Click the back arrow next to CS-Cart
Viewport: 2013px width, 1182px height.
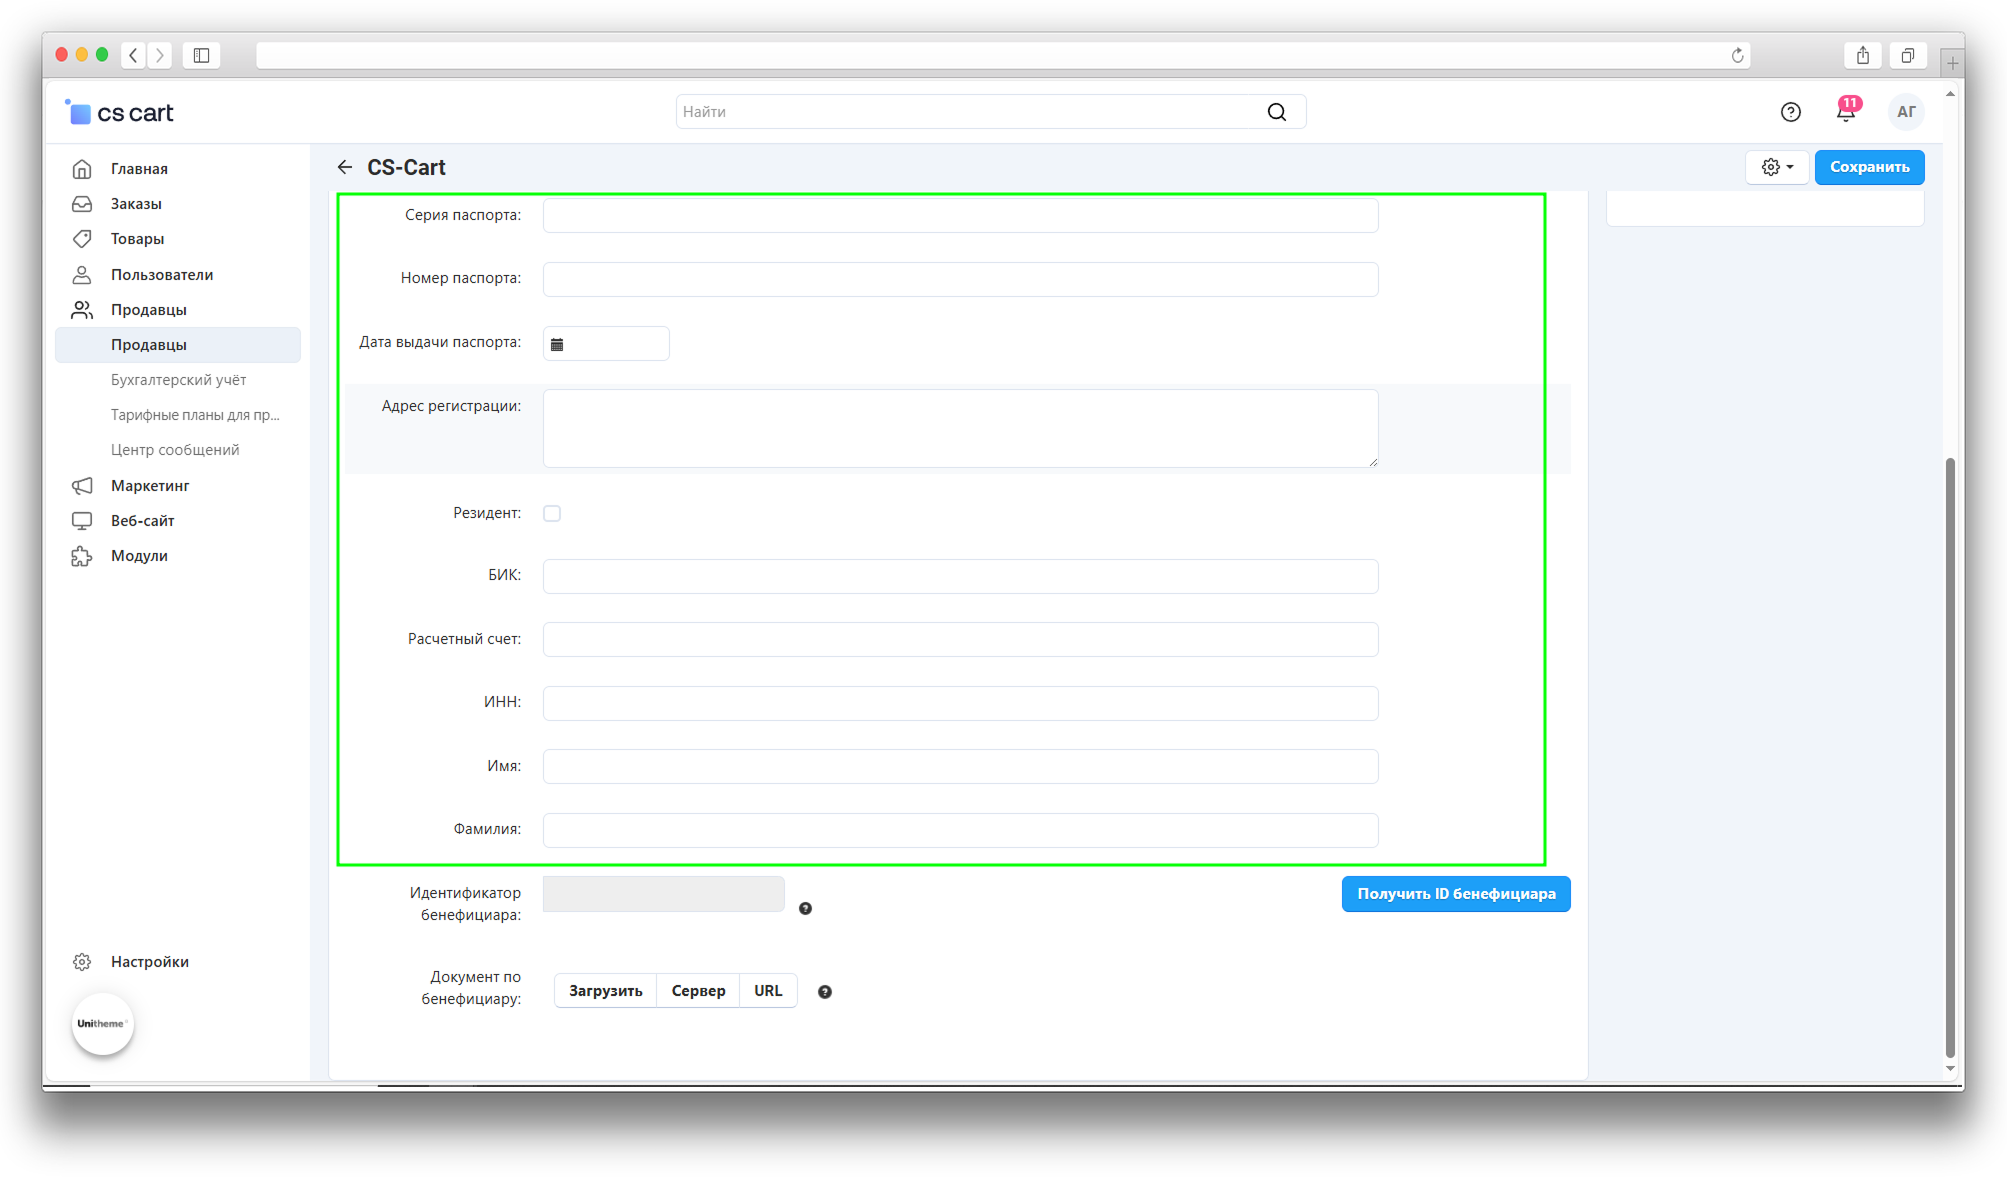345,167
